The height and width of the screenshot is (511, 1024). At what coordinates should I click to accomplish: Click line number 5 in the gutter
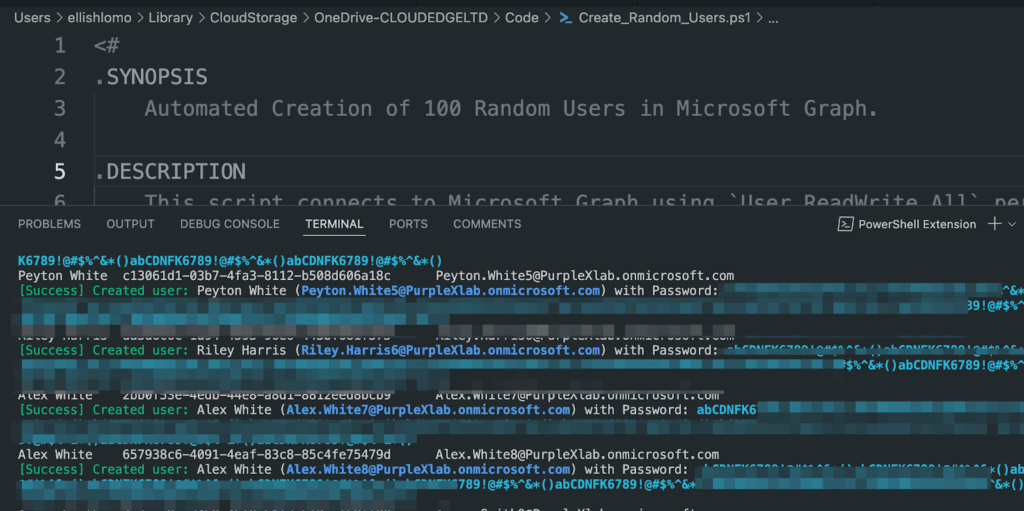pyautogui.click(x=59, y=171)
